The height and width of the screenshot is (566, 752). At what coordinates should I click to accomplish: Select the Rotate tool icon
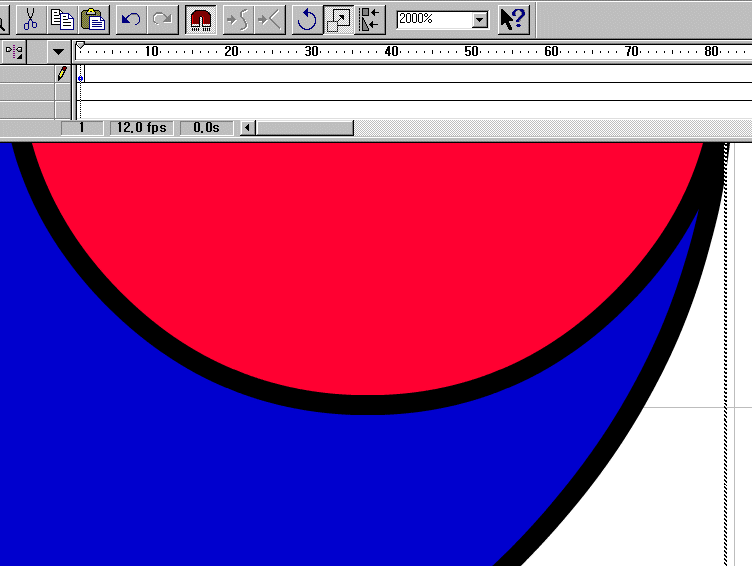click(x=307, y=20)
